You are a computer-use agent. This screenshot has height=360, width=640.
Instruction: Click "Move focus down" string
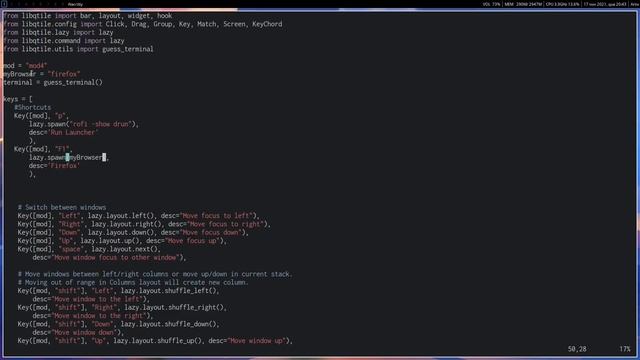coord(210,233)
